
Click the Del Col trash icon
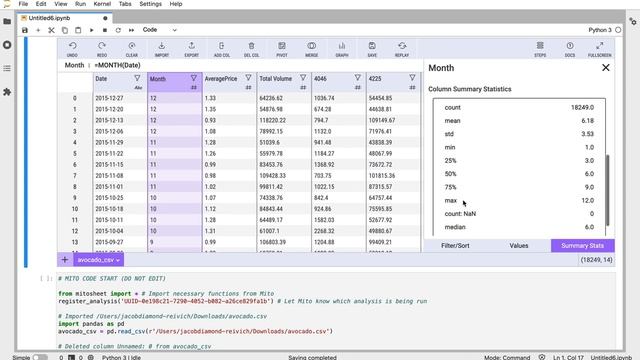point(251,46)
